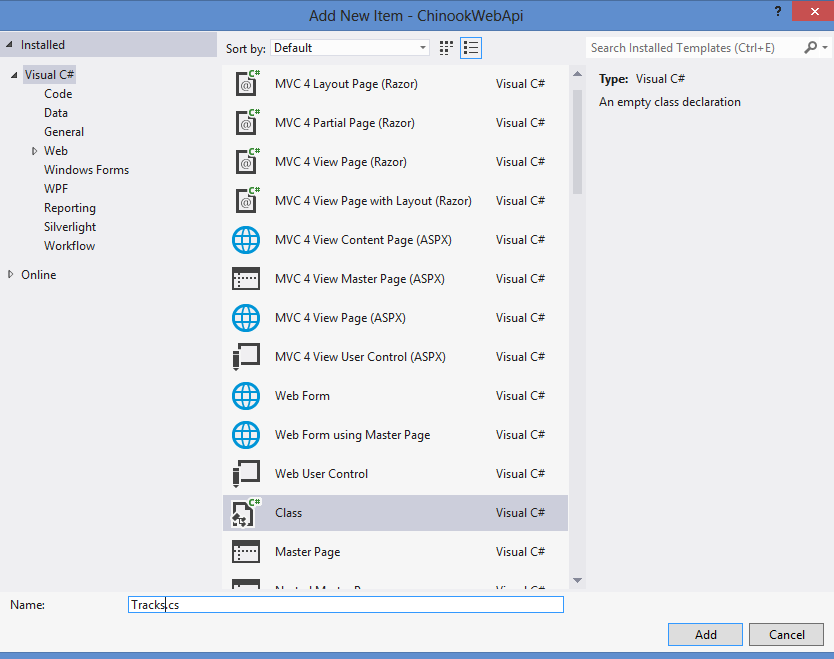834x659 pixels.
Task: Select the WPF category
Action: coord(56,189)
